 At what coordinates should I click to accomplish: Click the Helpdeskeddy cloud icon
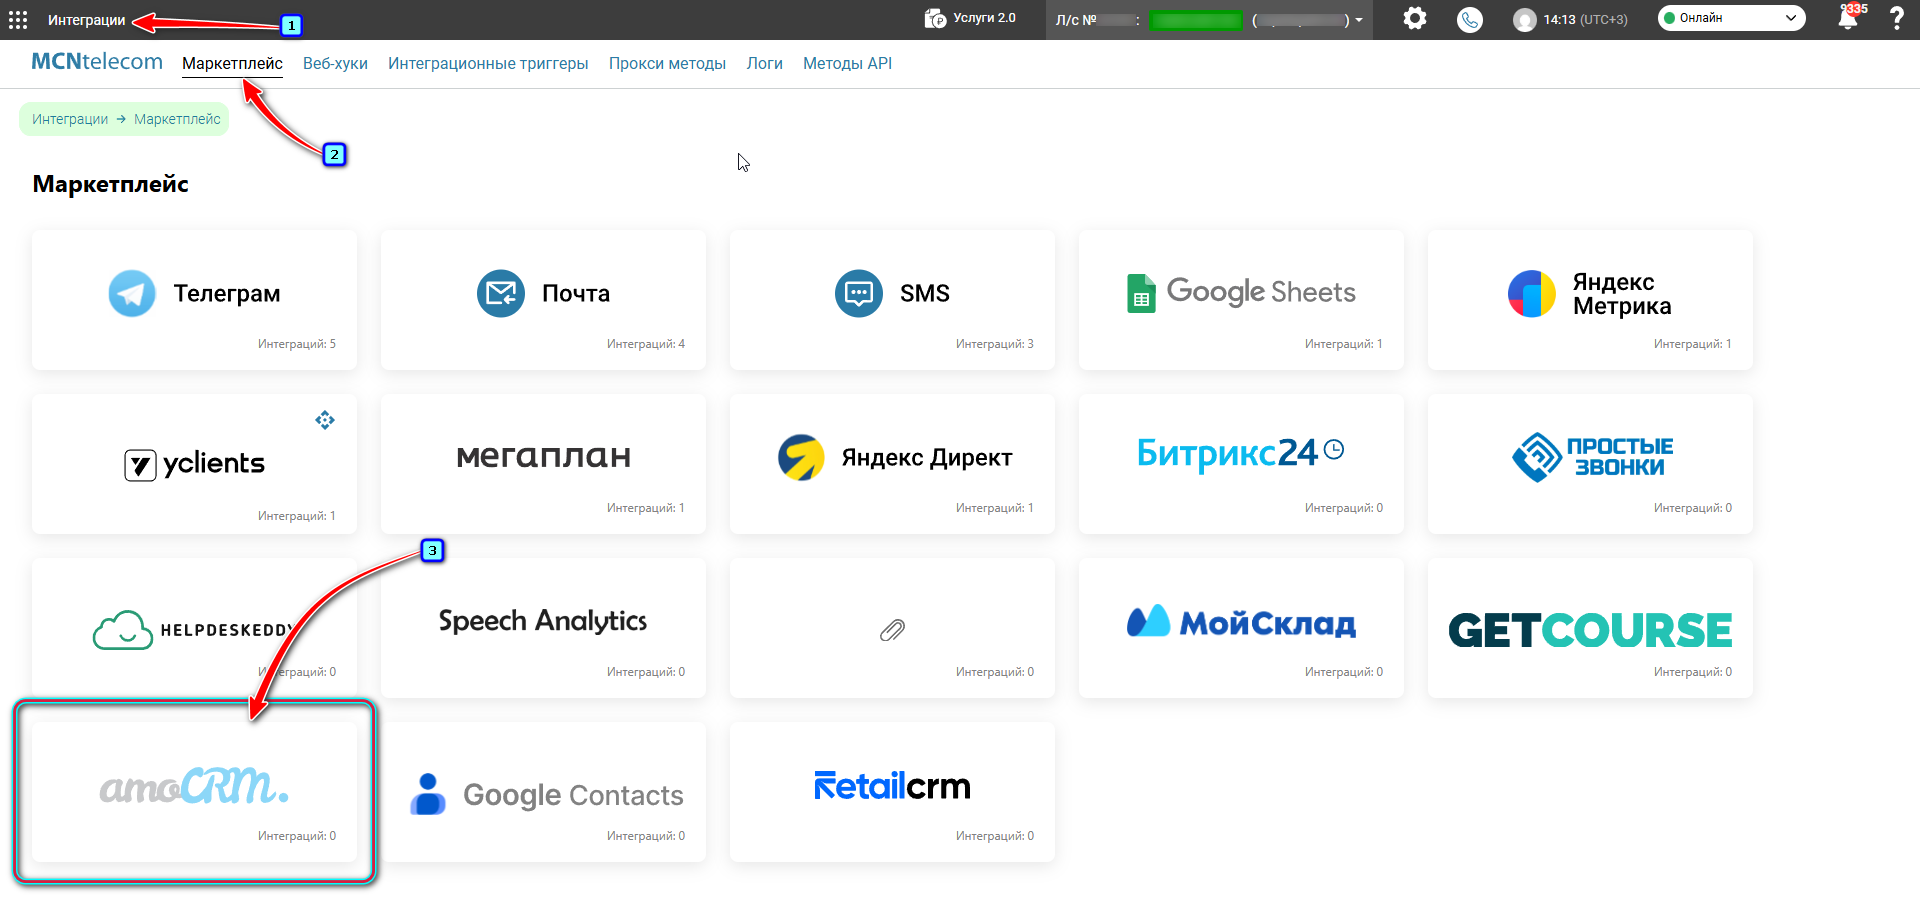[123, 630]
